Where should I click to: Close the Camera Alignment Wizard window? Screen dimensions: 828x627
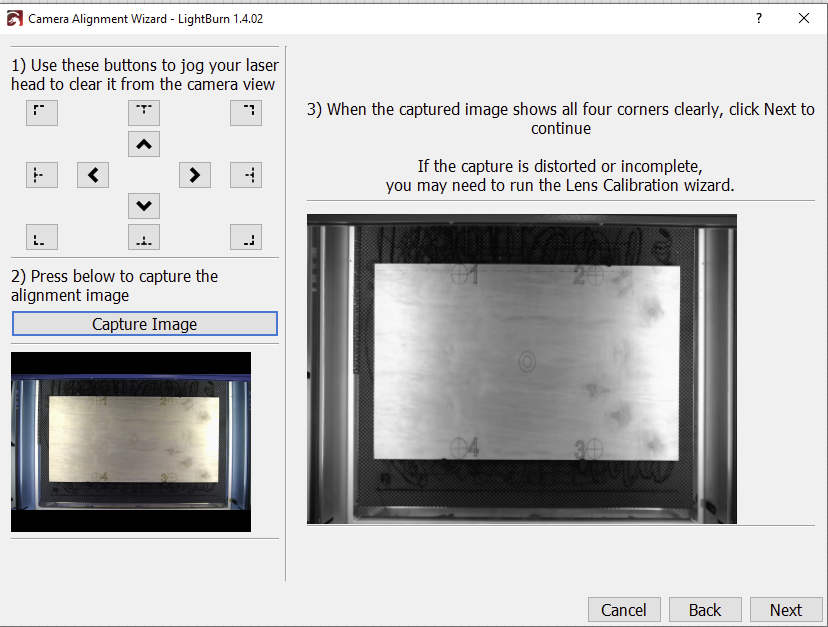804,18
